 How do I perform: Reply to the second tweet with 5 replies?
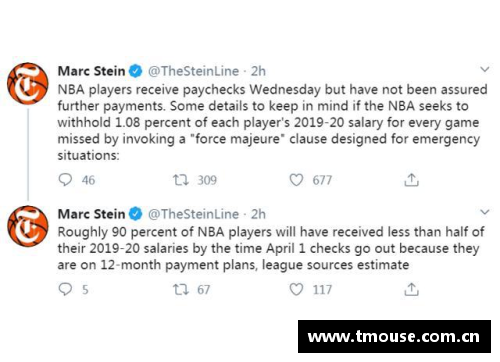[65, 289]
